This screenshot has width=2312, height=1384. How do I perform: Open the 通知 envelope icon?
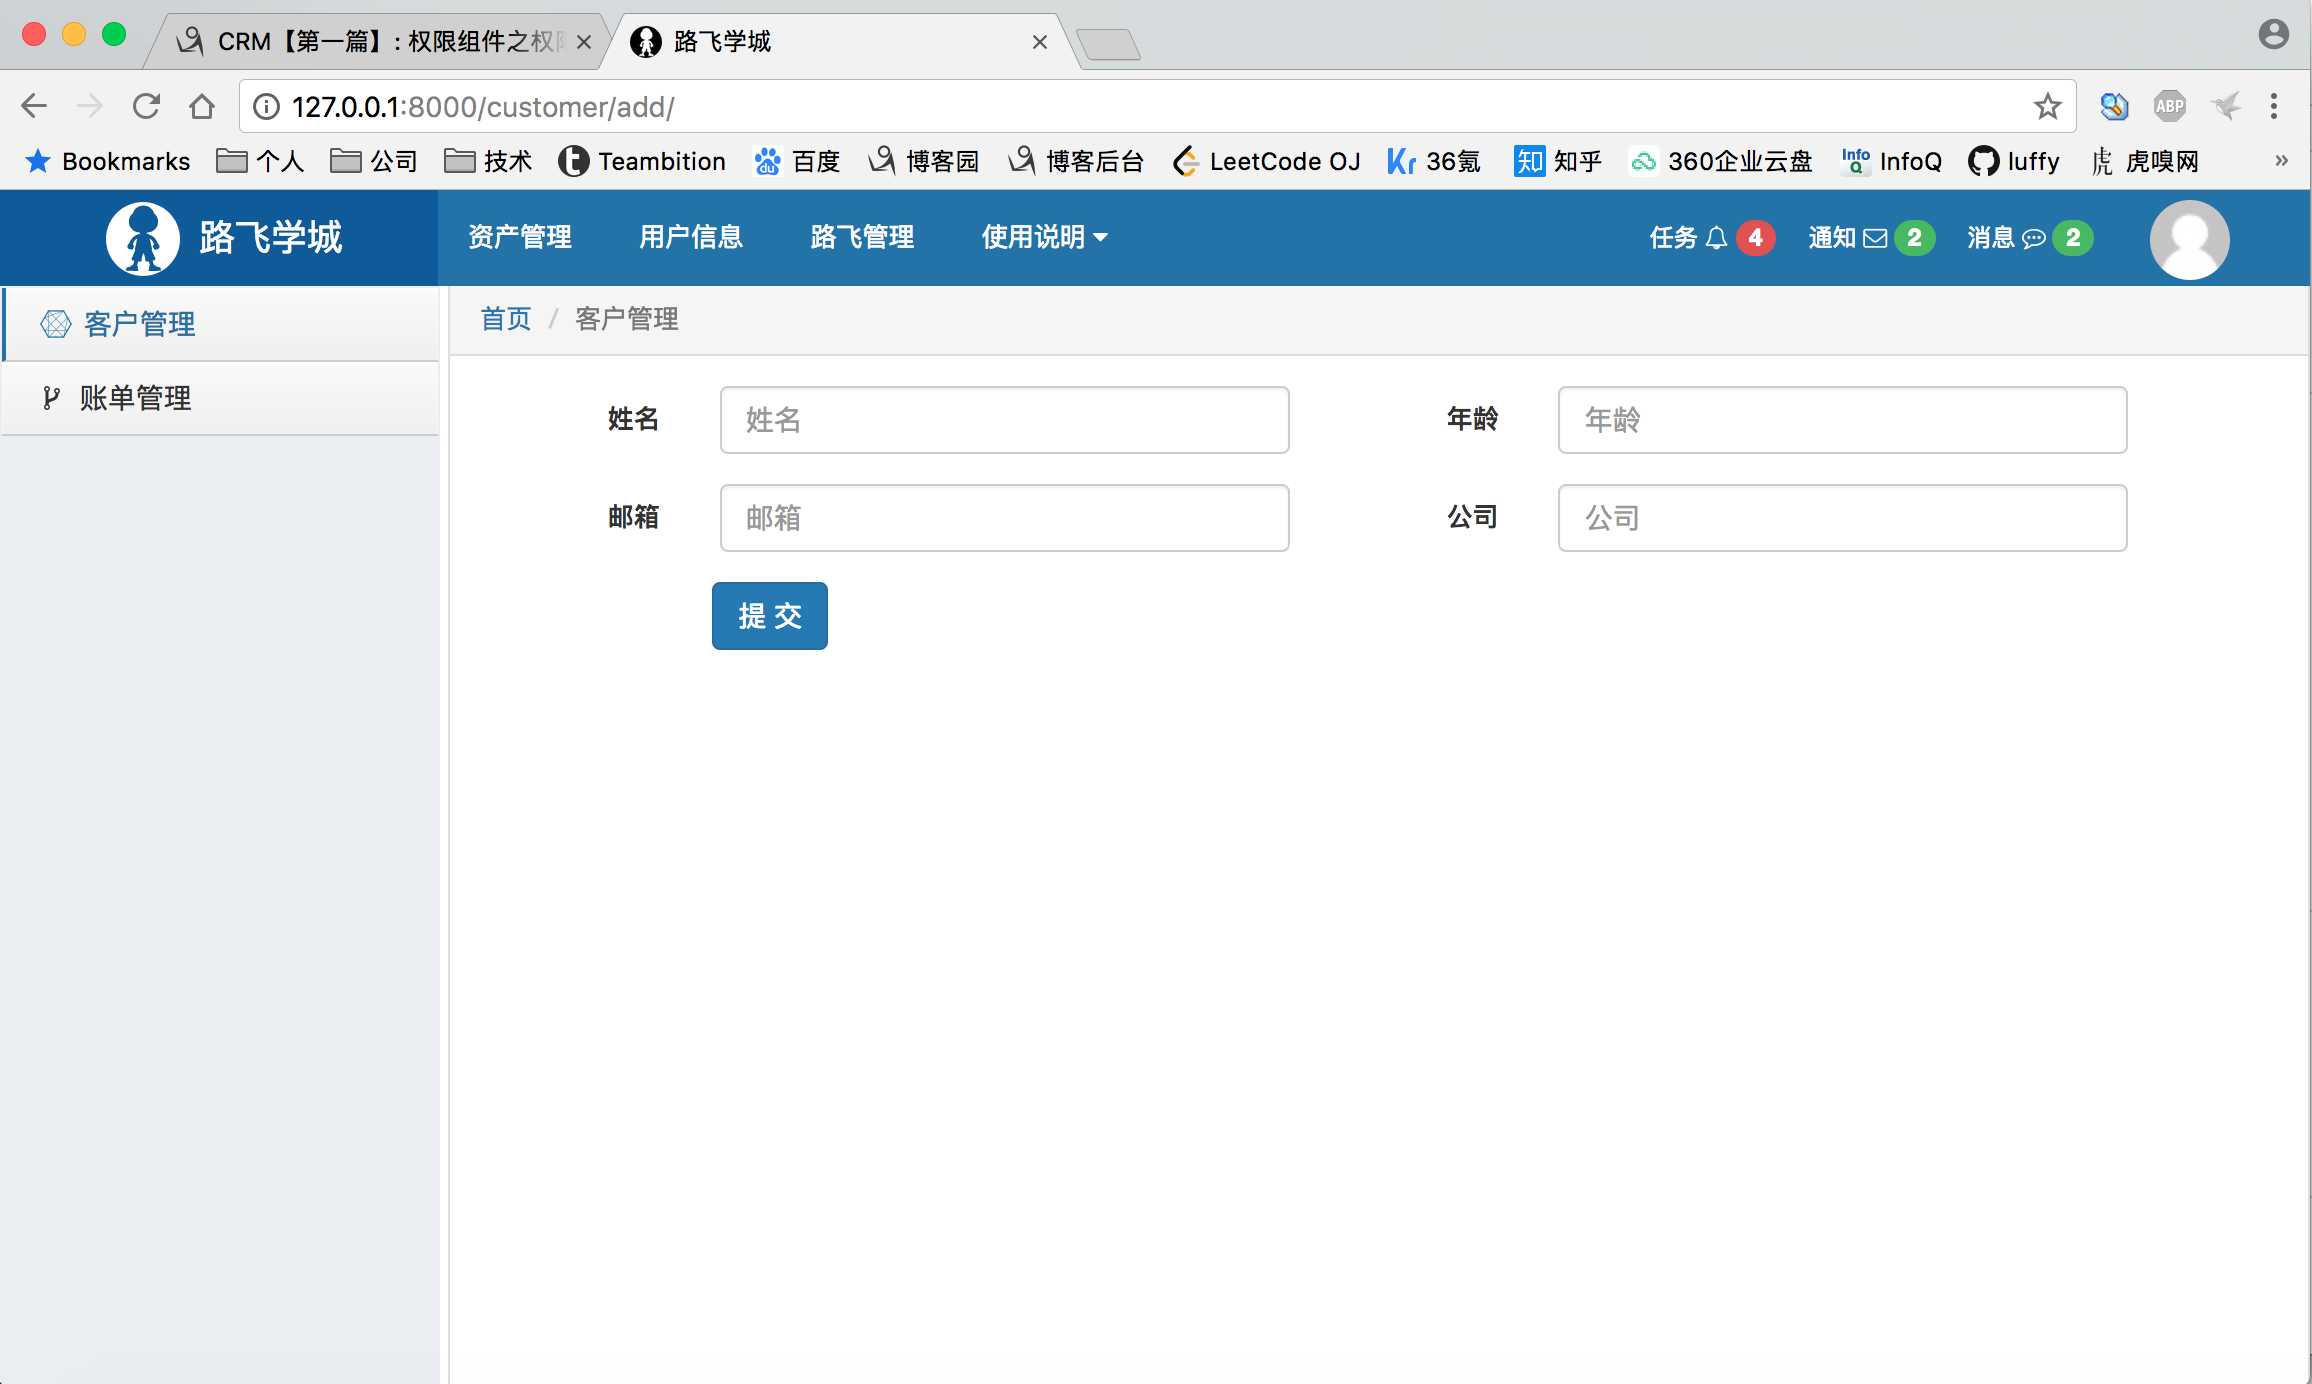pyautogui.click(x=1877, y=237)
